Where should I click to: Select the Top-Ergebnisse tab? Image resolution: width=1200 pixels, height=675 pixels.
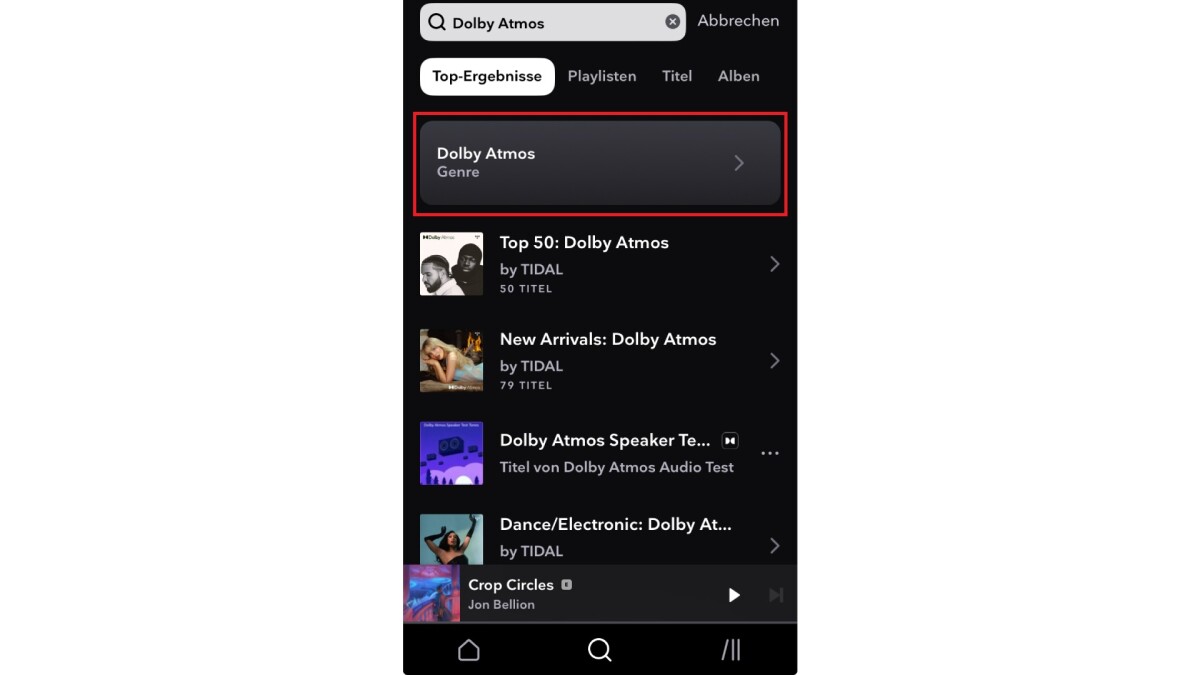point(487,76)
